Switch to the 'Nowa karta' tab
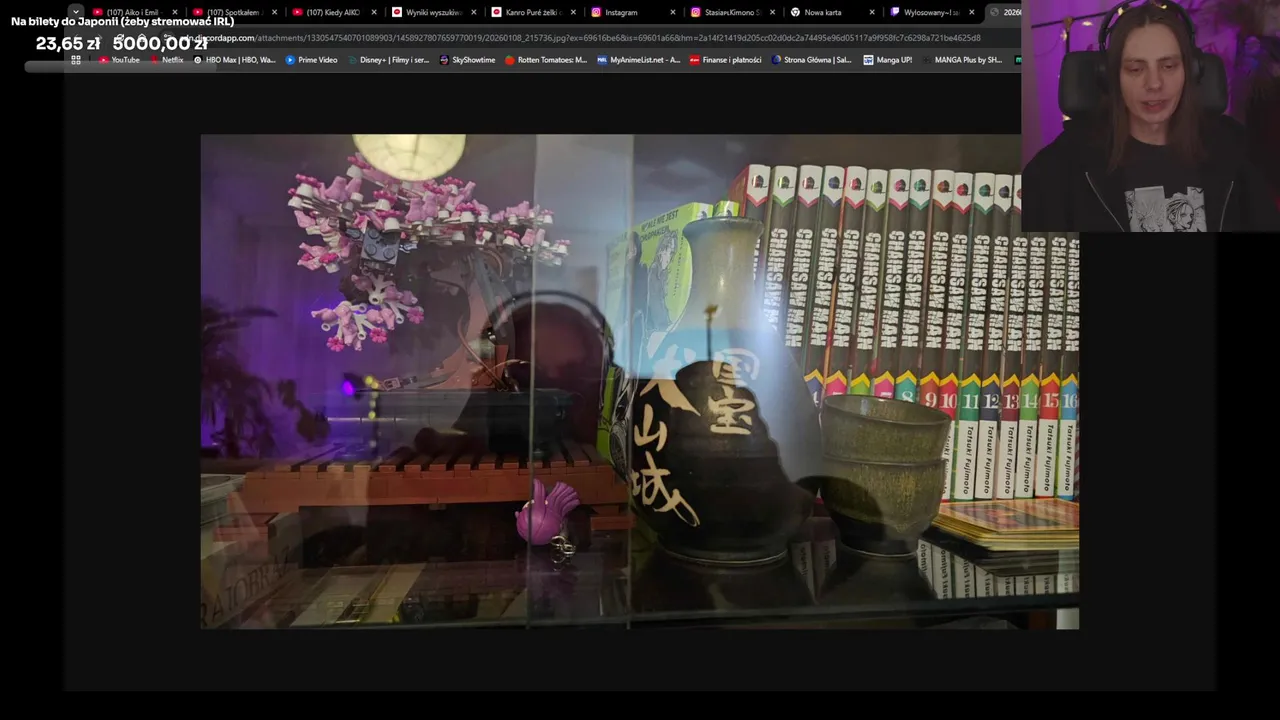1280x720 pixels. pos(832,12)
